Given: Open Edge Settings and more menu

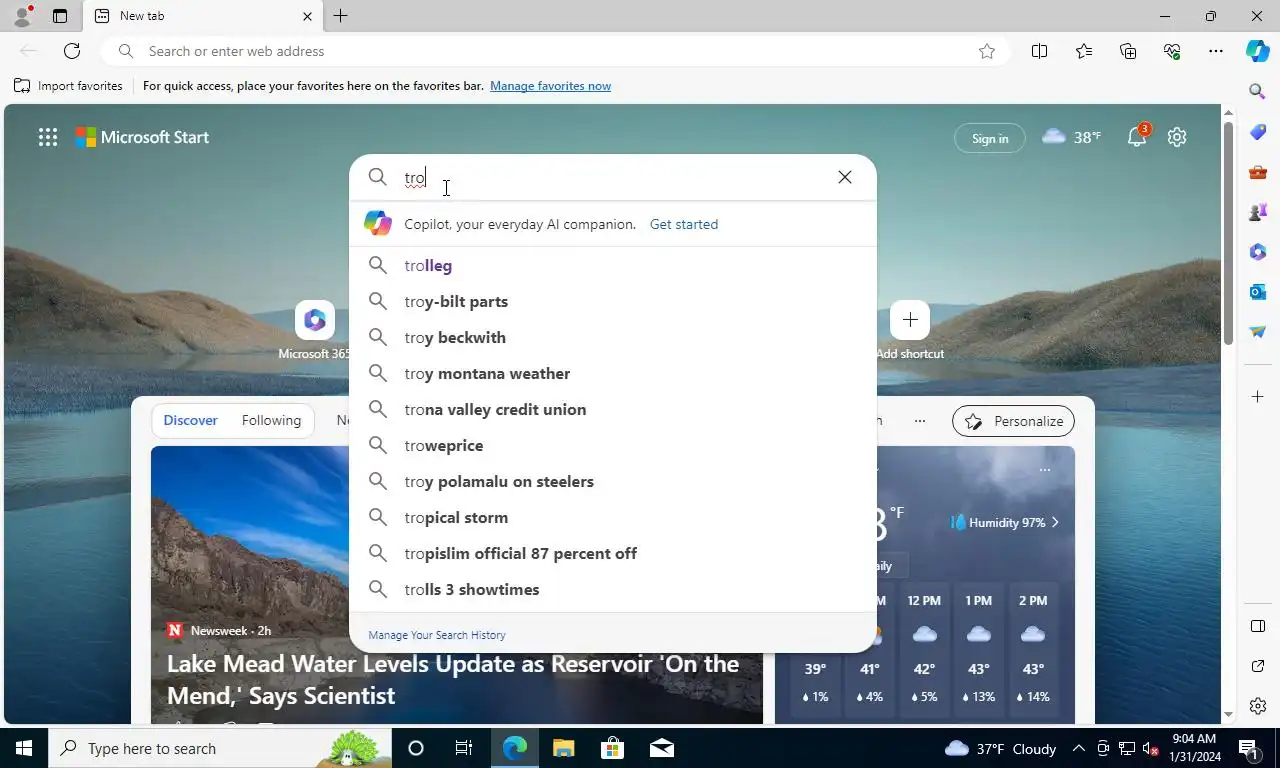Looking at the screenshot, I should click(x=1216, y=51).
